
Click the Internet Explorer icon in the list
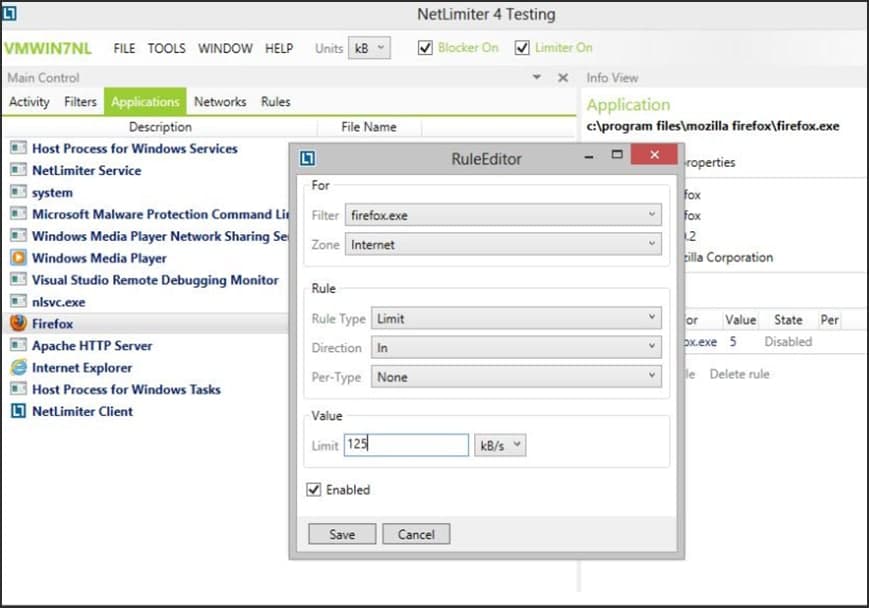[x=18, y=368]
